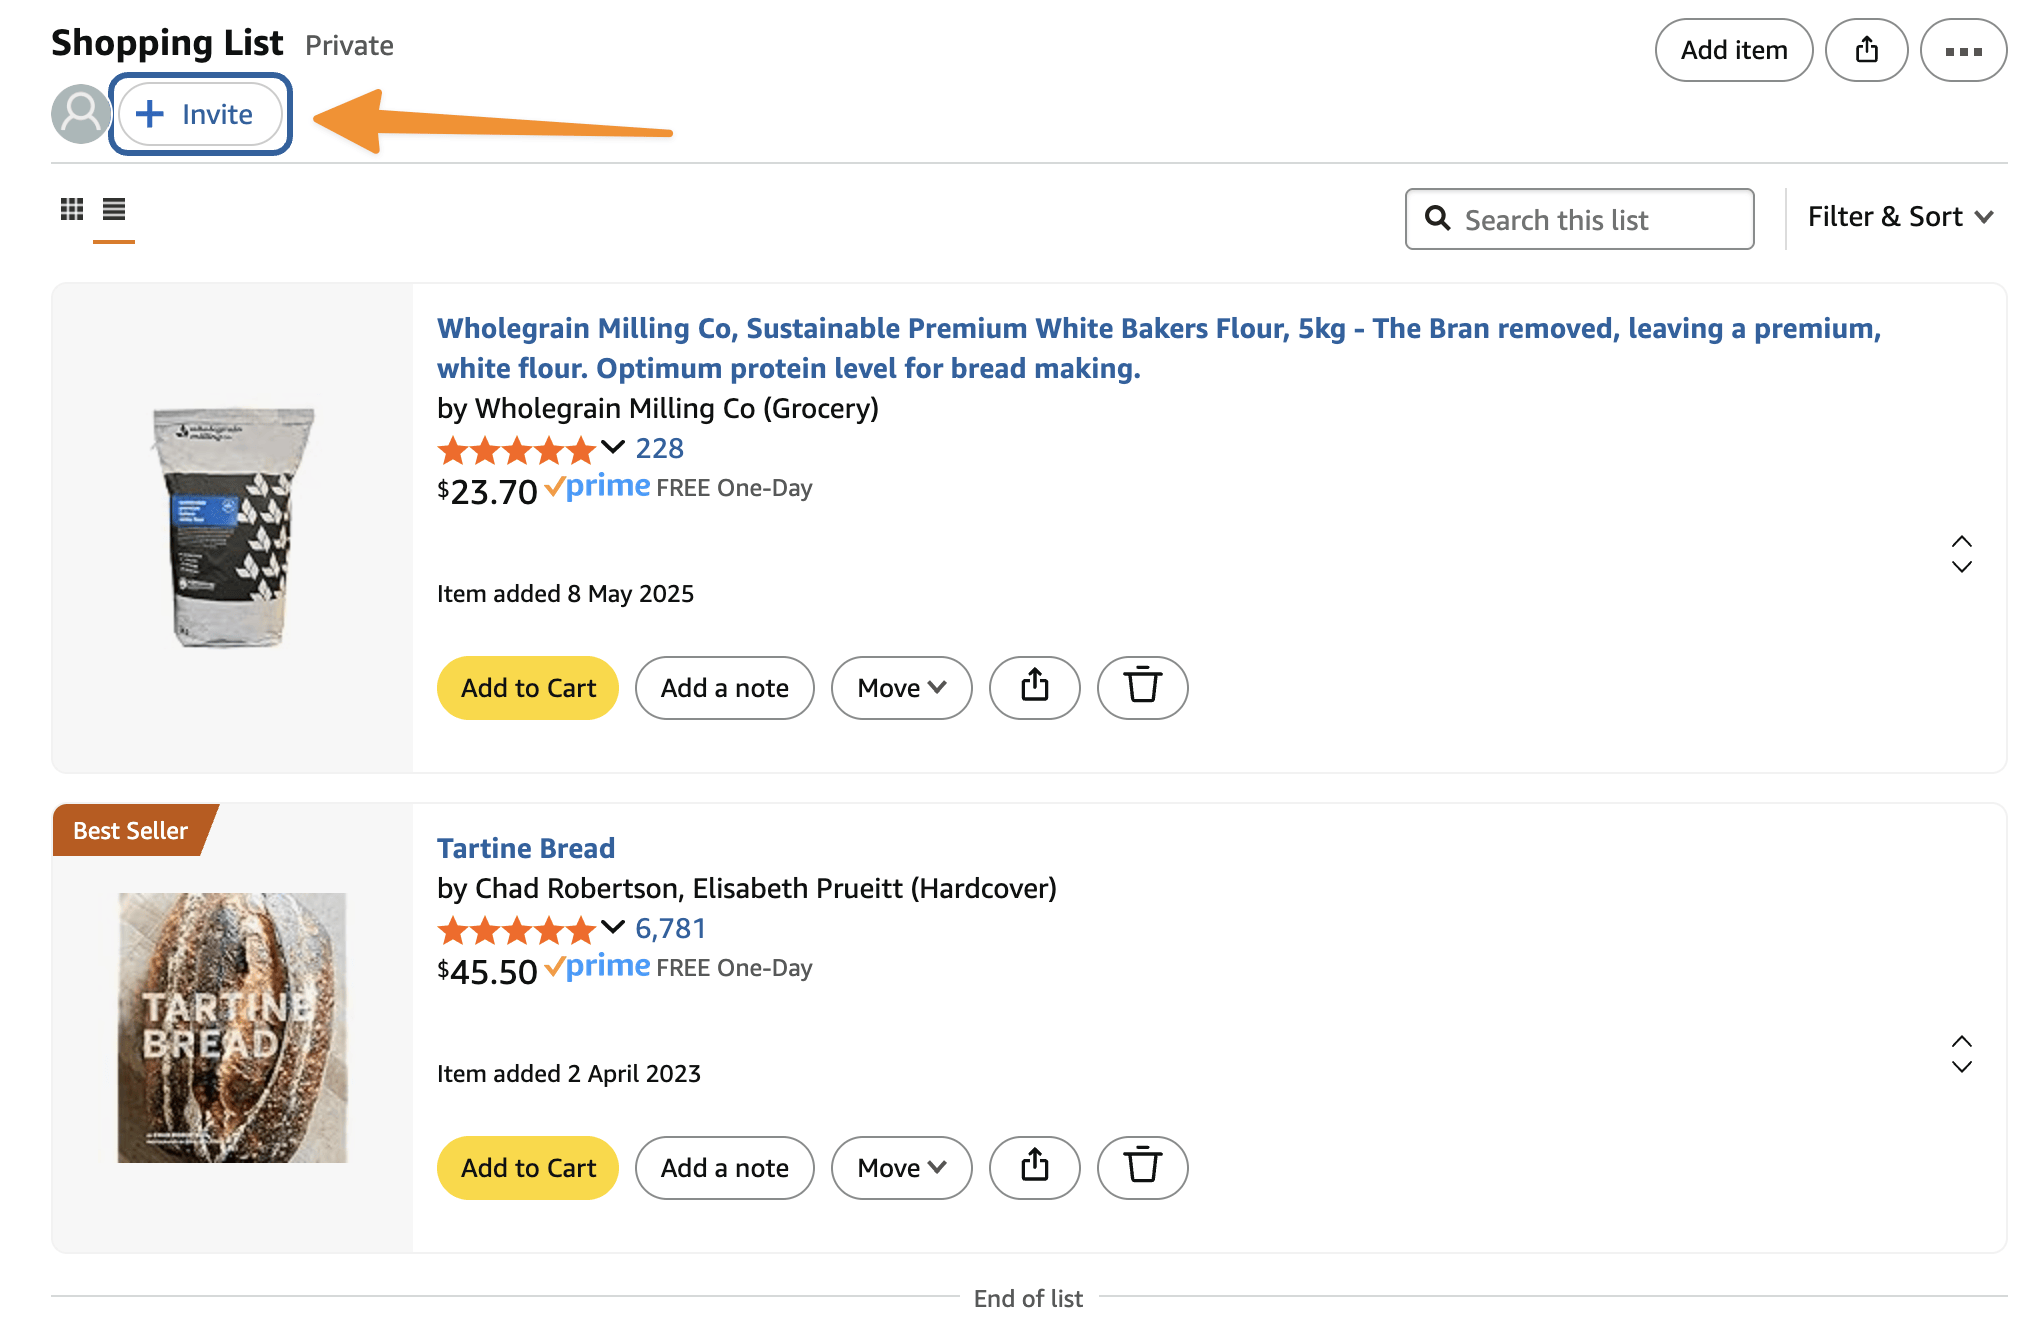2036x1330 pixels.
Task: Invite someone to the shopping list
Action: [199, 114]
